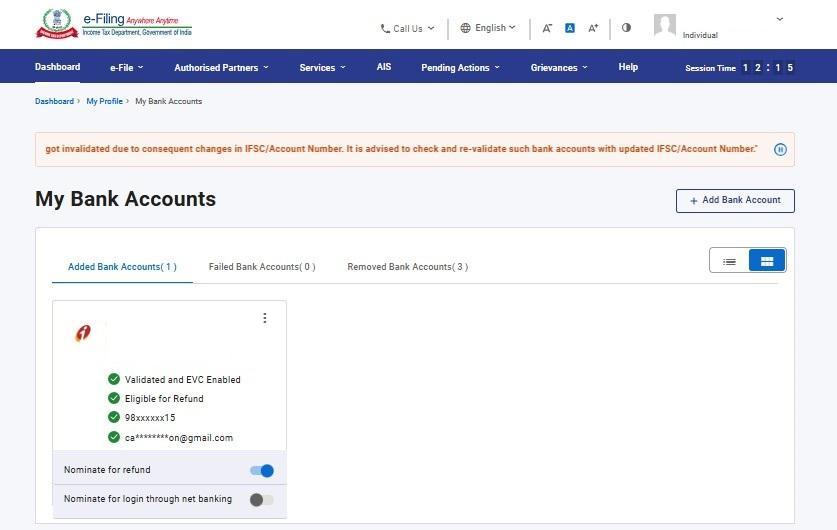Image resolution: width=837 pixels, height=530 pixels.
Task: Reset font size with default A icon
Action: coord(570,28)
